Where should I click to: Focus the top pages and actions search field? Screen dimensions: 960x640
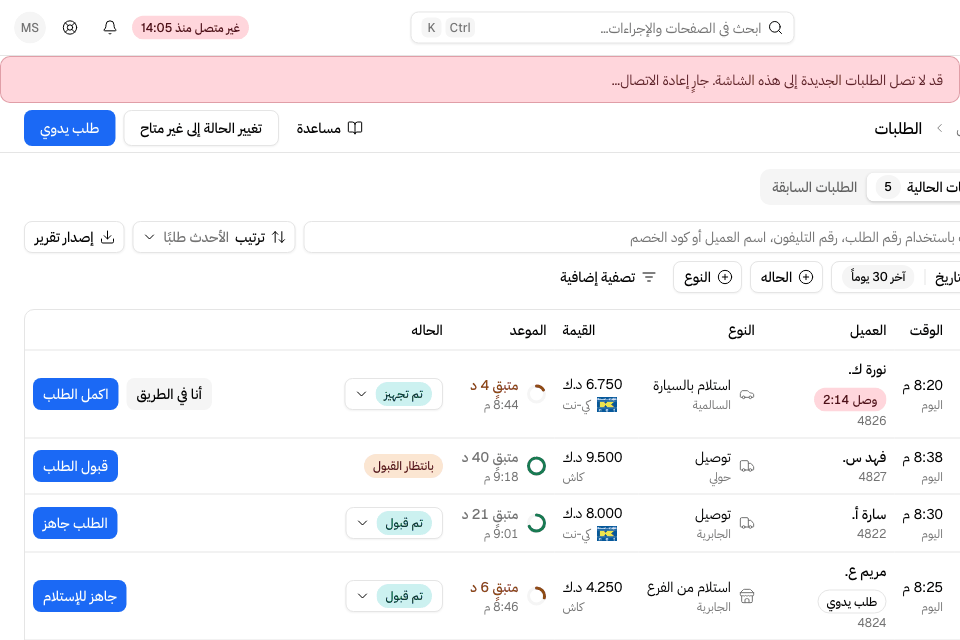click(x=602, y=28)
